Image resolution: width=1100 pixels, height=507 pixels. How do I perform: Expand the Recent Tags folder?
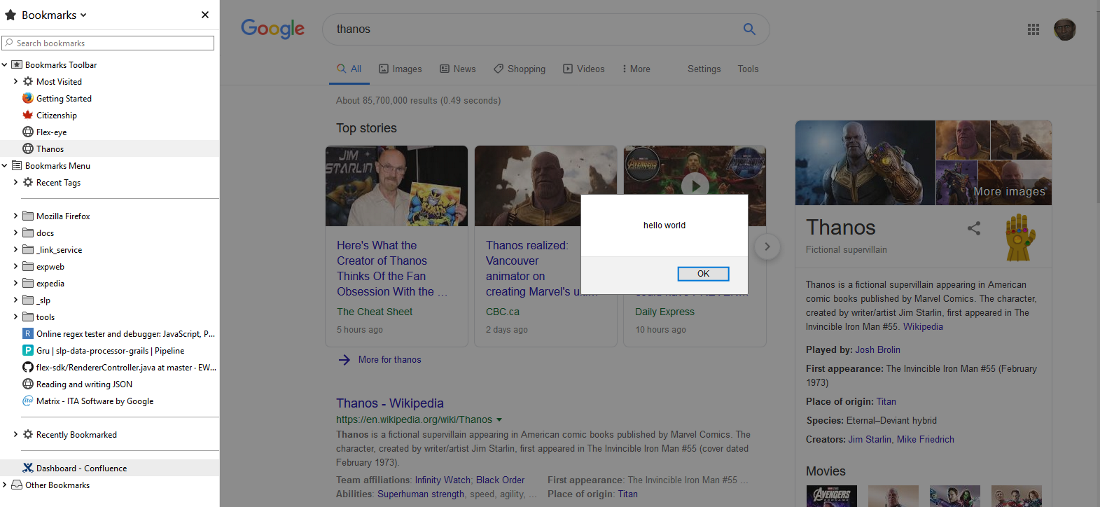click(x=15, y=183)
